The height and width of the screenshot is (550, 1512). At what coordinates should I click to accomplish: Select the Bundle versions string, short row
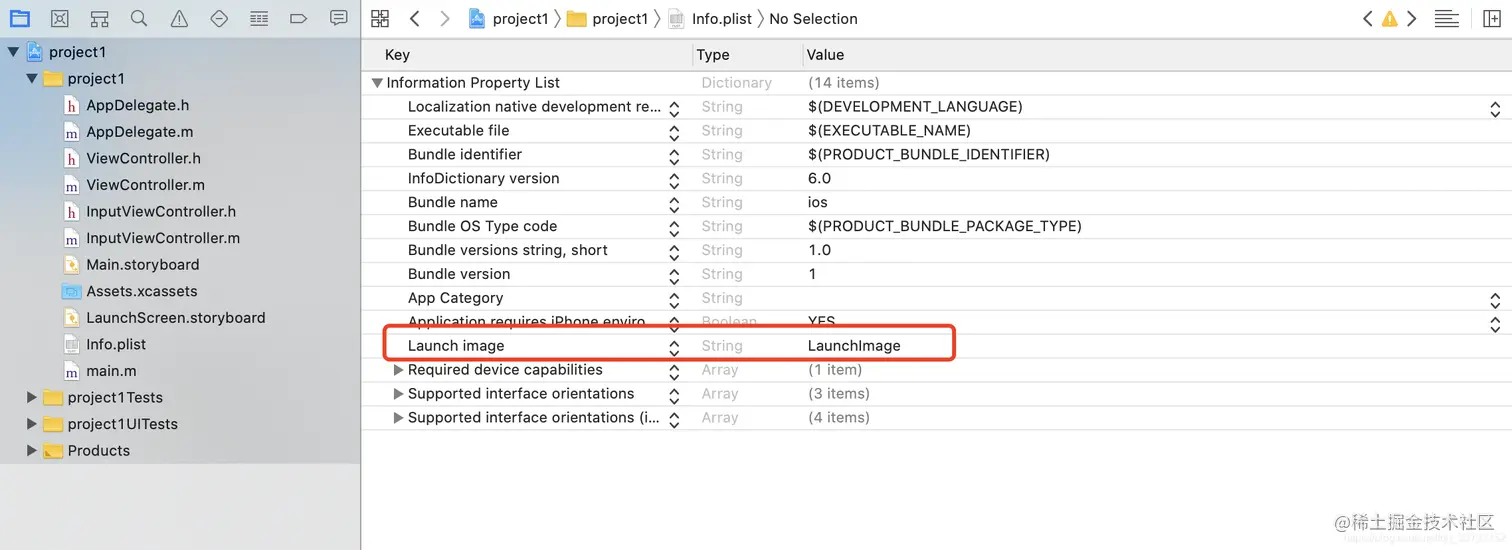coord(936,250)
